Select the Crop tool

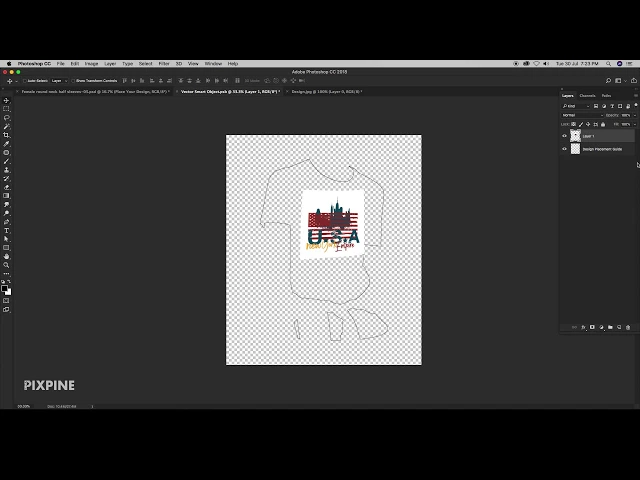(6, 135)
